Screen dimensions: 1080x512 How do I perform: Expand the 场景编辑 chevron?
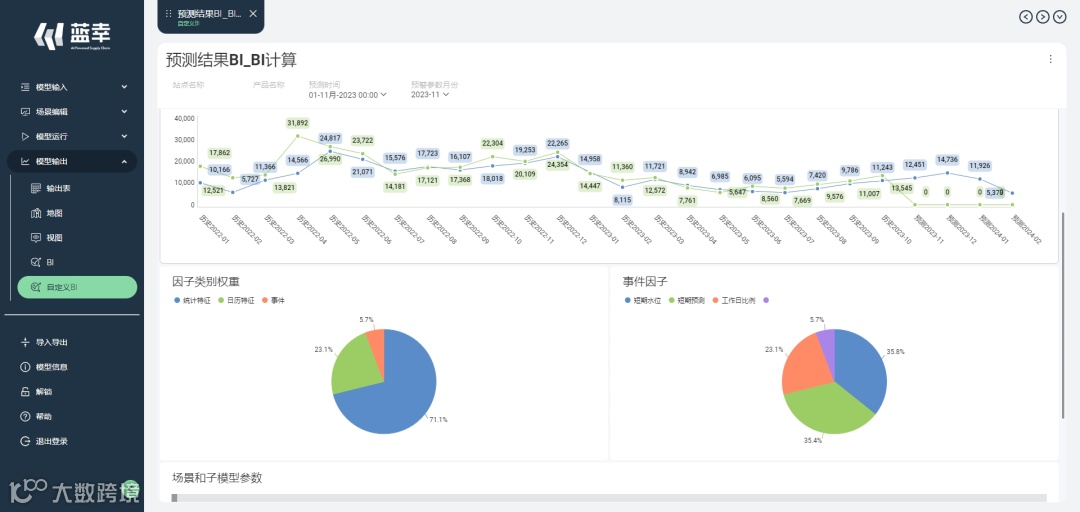coord(125,112)
